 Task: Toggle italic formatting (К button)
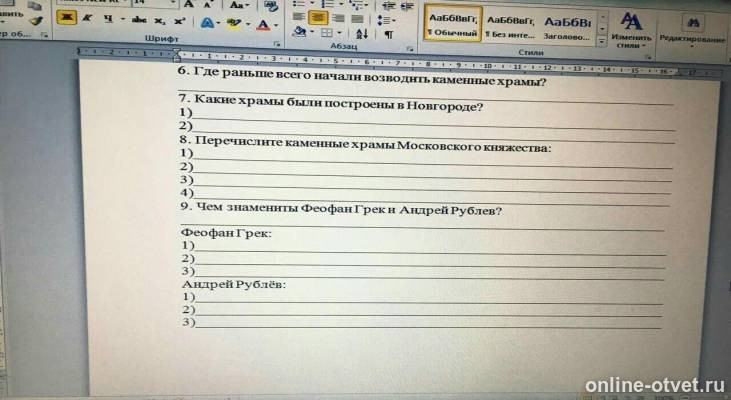coord(87,19)
